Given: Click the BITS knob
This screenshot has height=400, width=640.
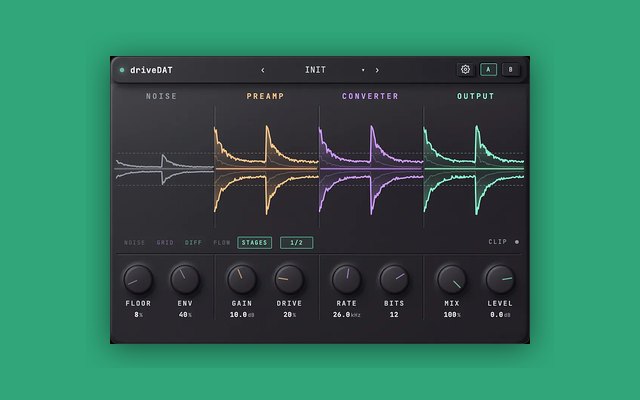Looking at the screenshot, I should point(394,280).
